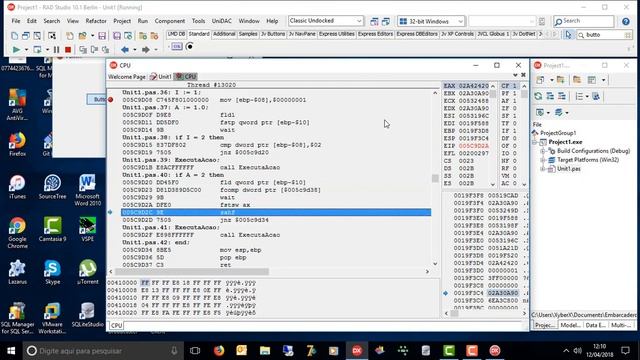This screenshot has width=640, height=360.
Task: Click the Save Desktop layout icon
Action: [374, 21]
